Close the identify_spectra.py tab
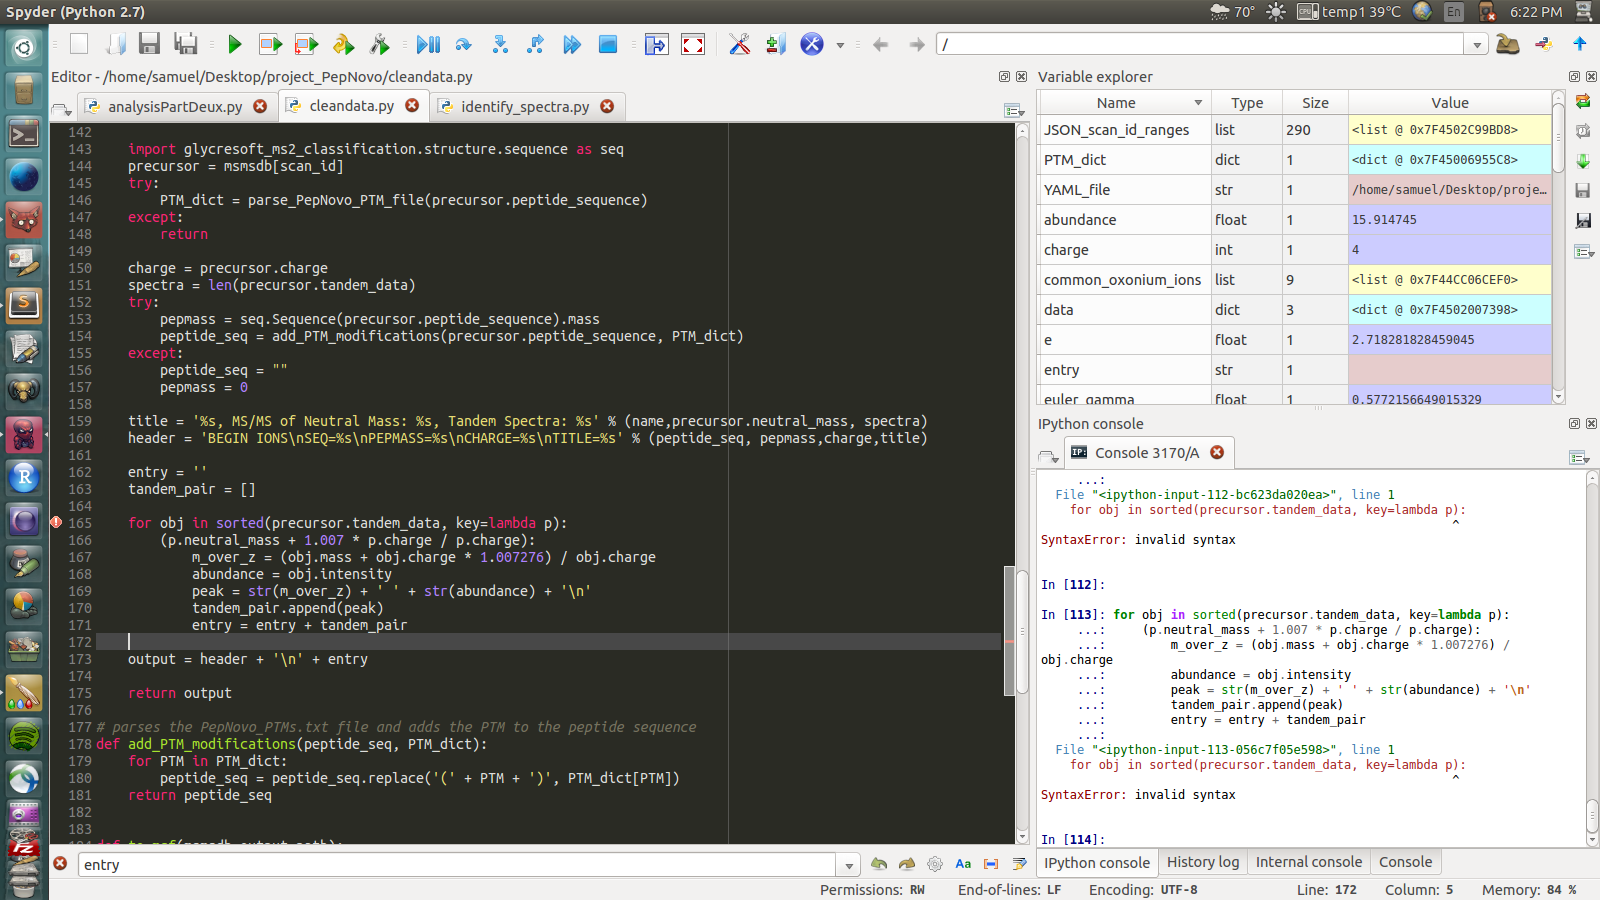1600x900 pixels. 607,106
